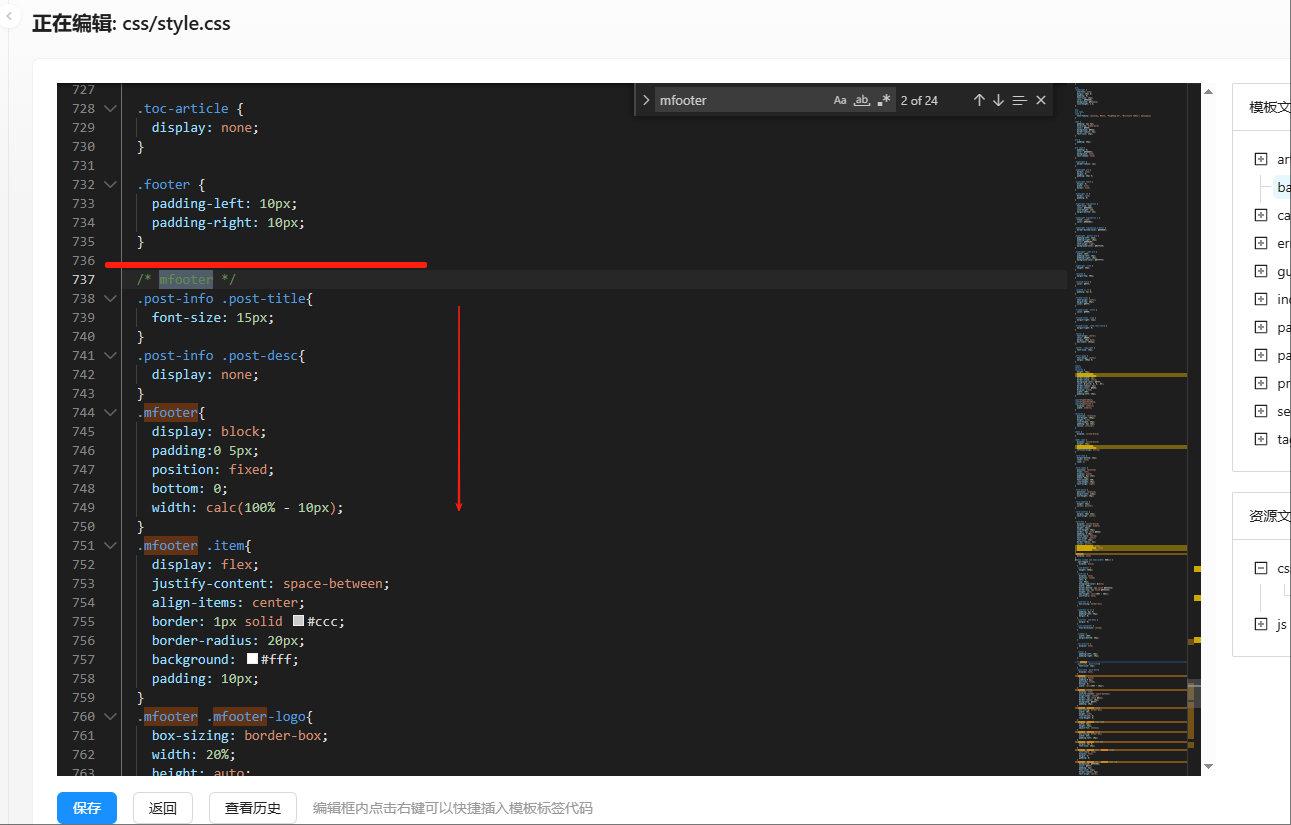1291x825 pixels.
Task: Fold the .post-desc rule at line 741
Action: pos(111,355)
